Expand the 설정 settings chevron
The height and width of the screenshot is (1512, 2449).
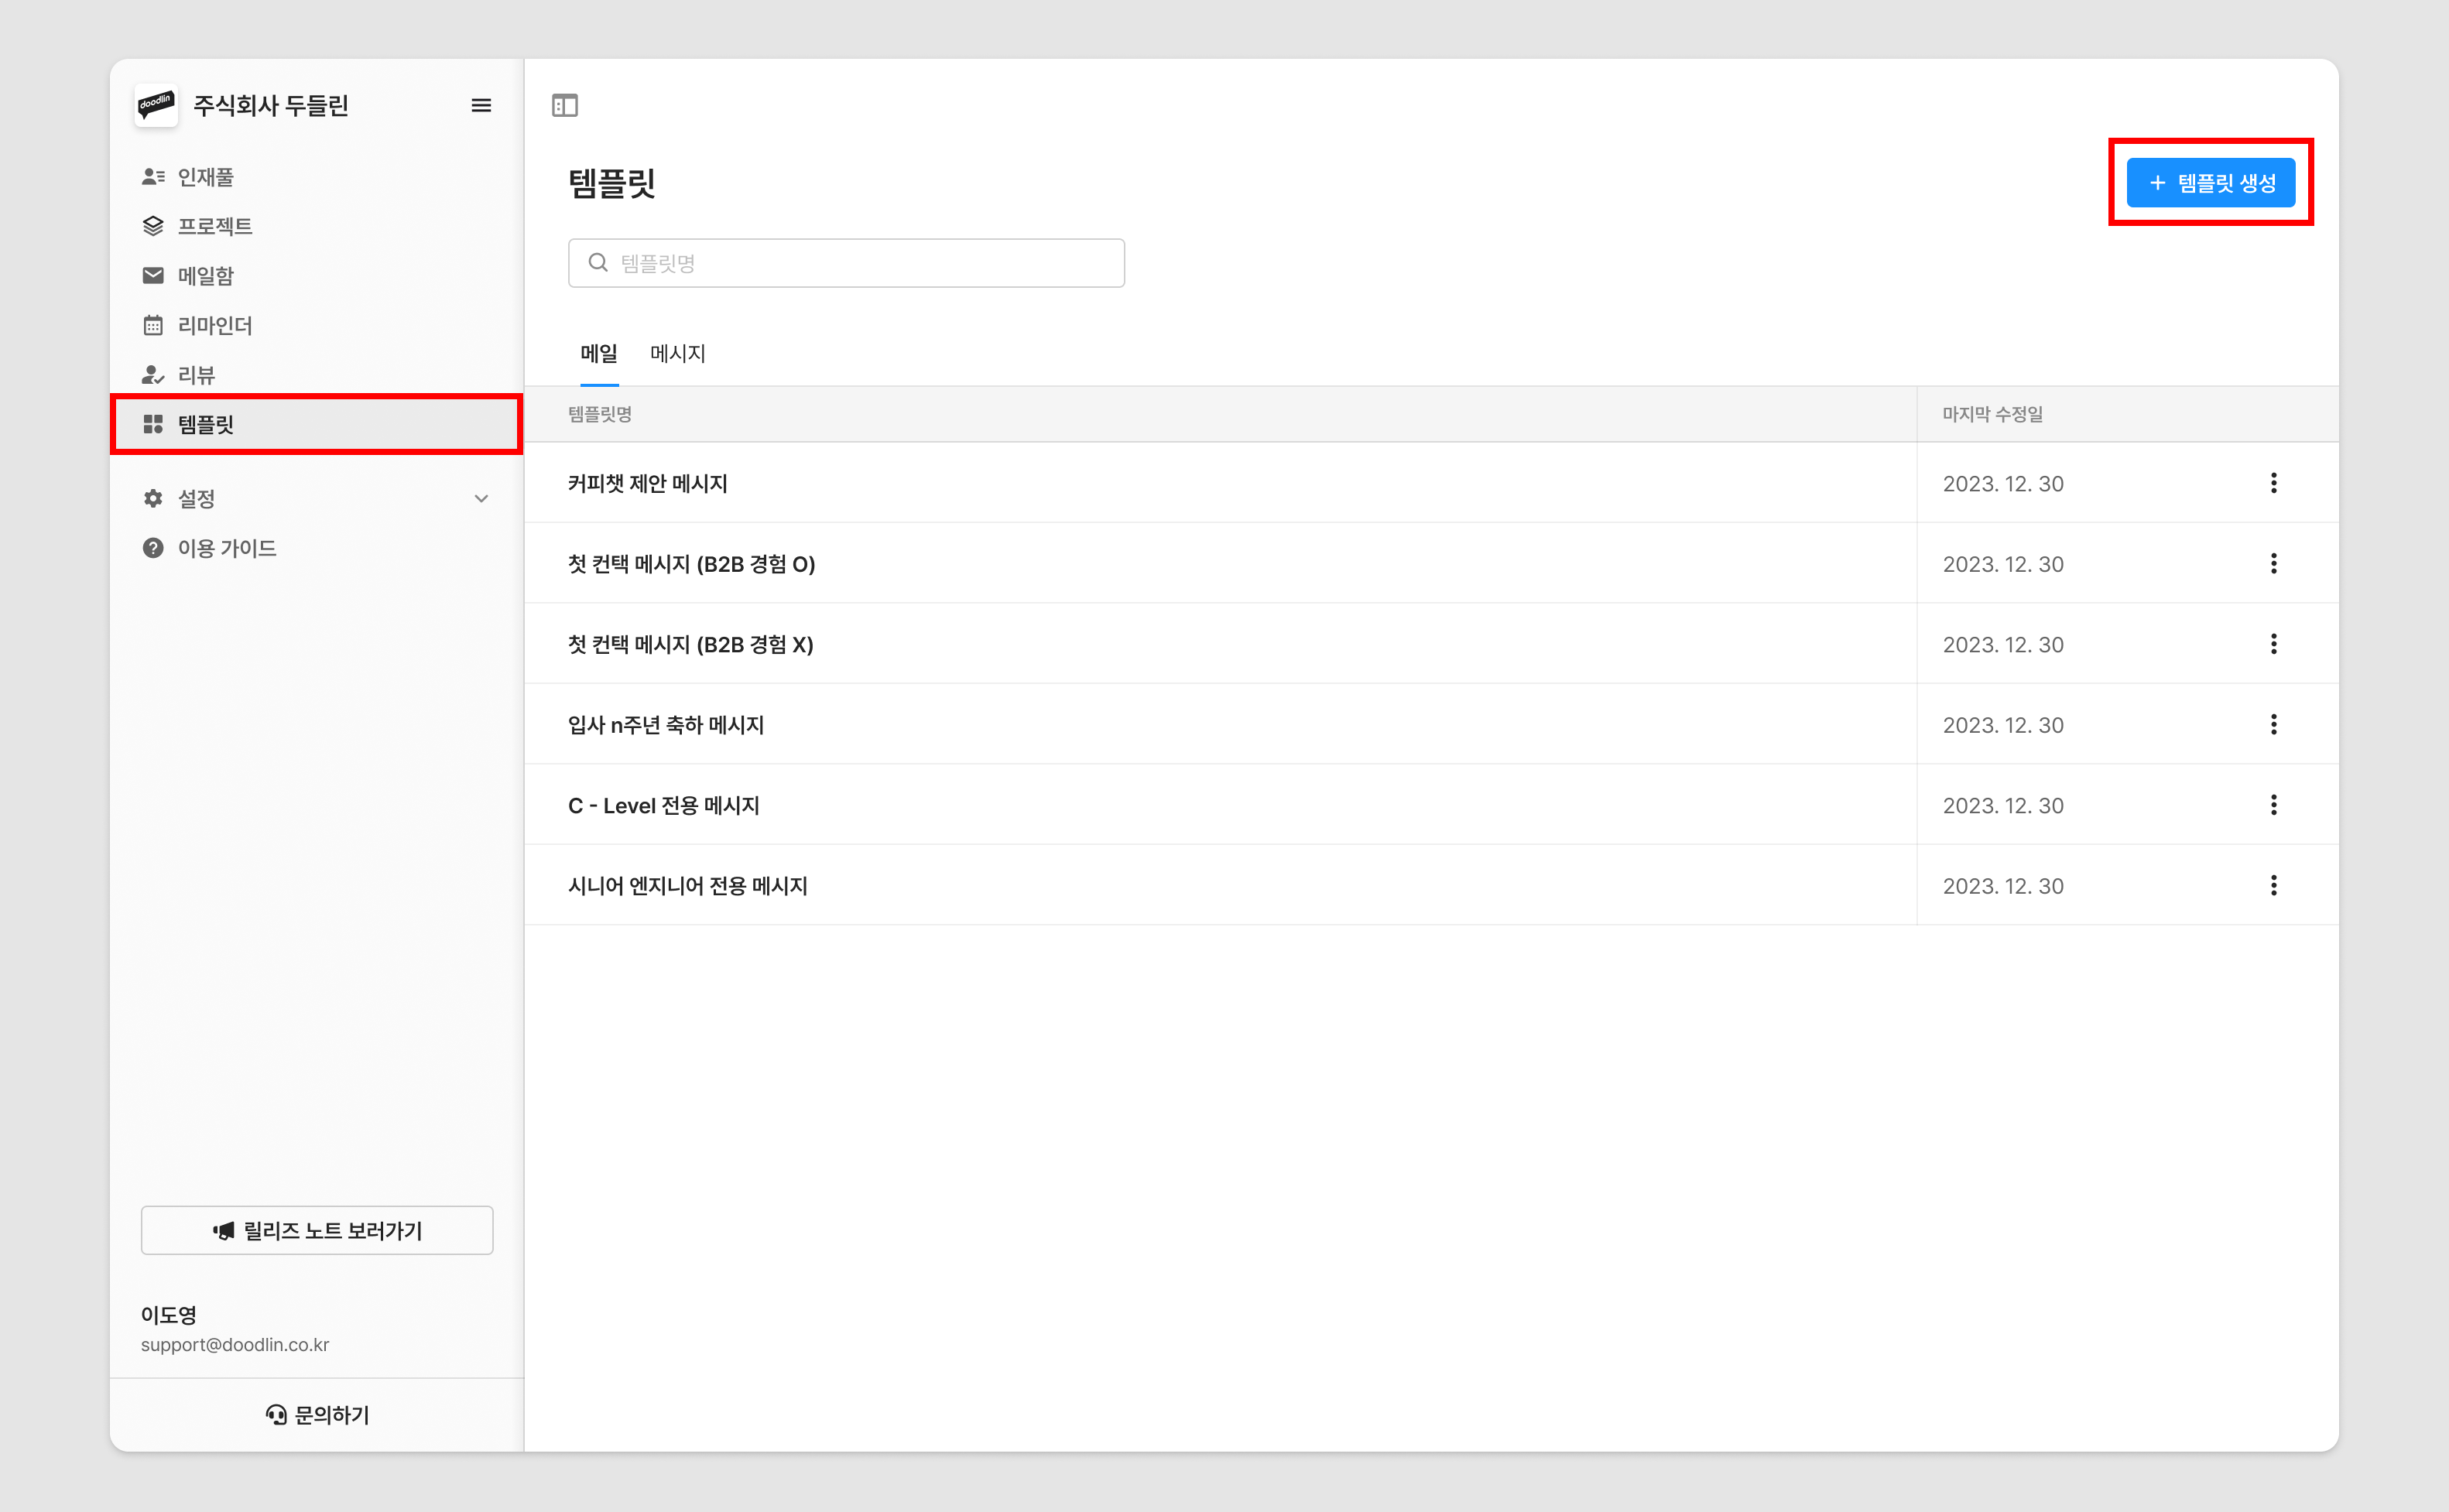pyautogui.click(x=481, y=499)
